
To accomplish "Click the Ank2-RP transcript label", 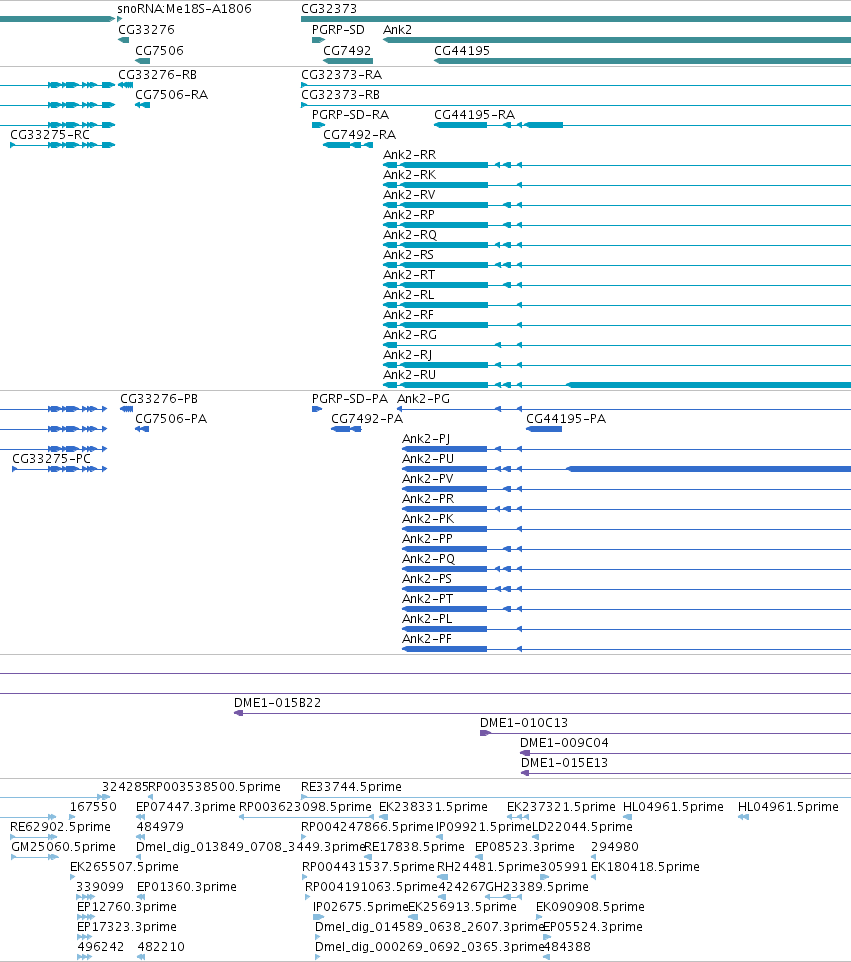I will [409, 215].
